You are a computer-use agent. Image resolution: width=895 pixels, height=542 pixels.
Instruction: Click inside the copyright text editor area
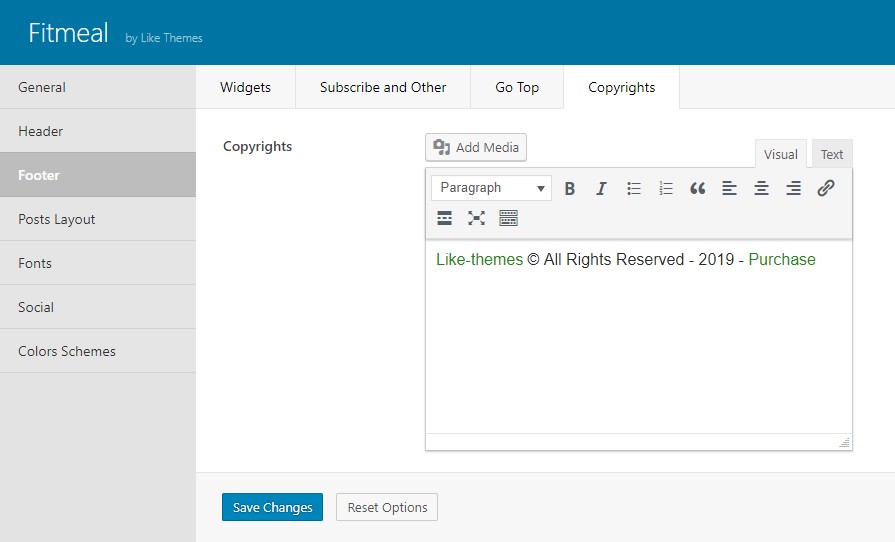[639, 337]
